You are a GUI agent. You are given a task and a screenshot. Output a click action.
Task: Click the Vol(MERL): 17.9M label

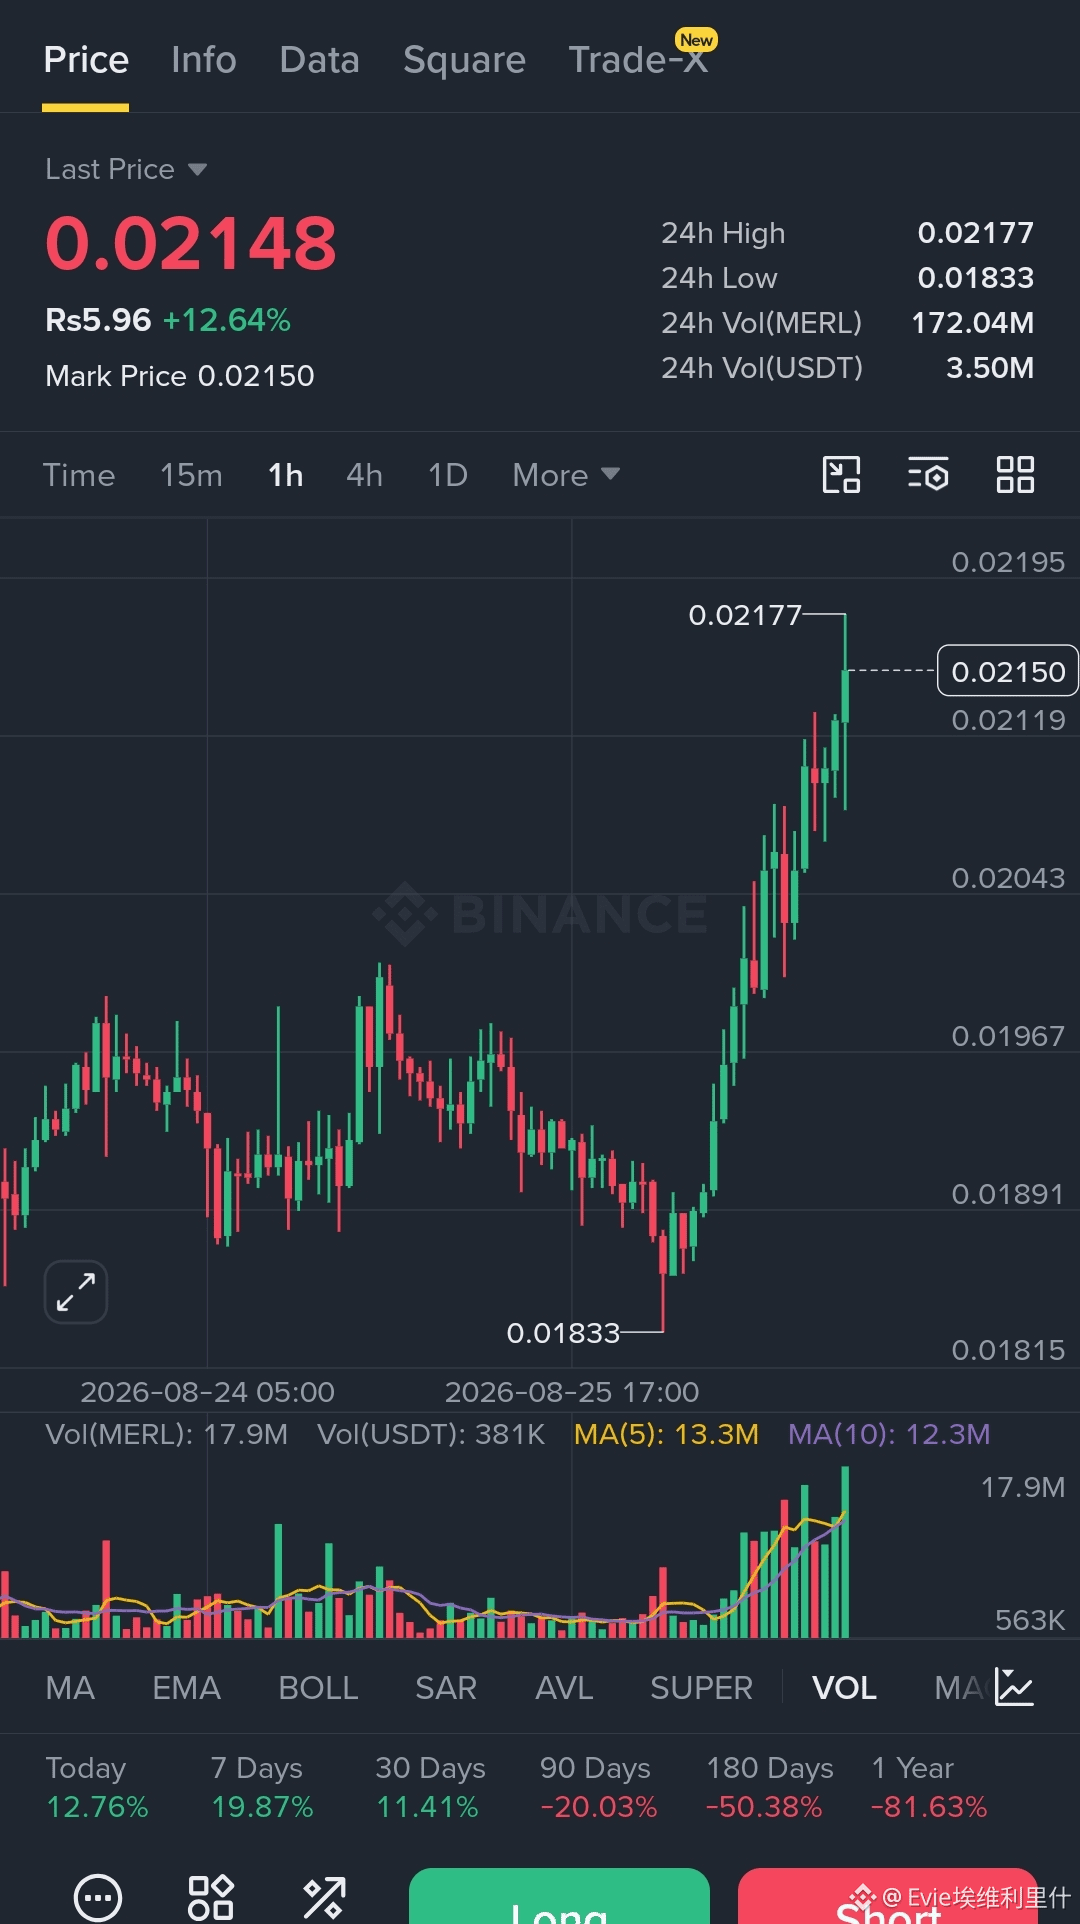pyautogui.click(x=167, y=1434)
